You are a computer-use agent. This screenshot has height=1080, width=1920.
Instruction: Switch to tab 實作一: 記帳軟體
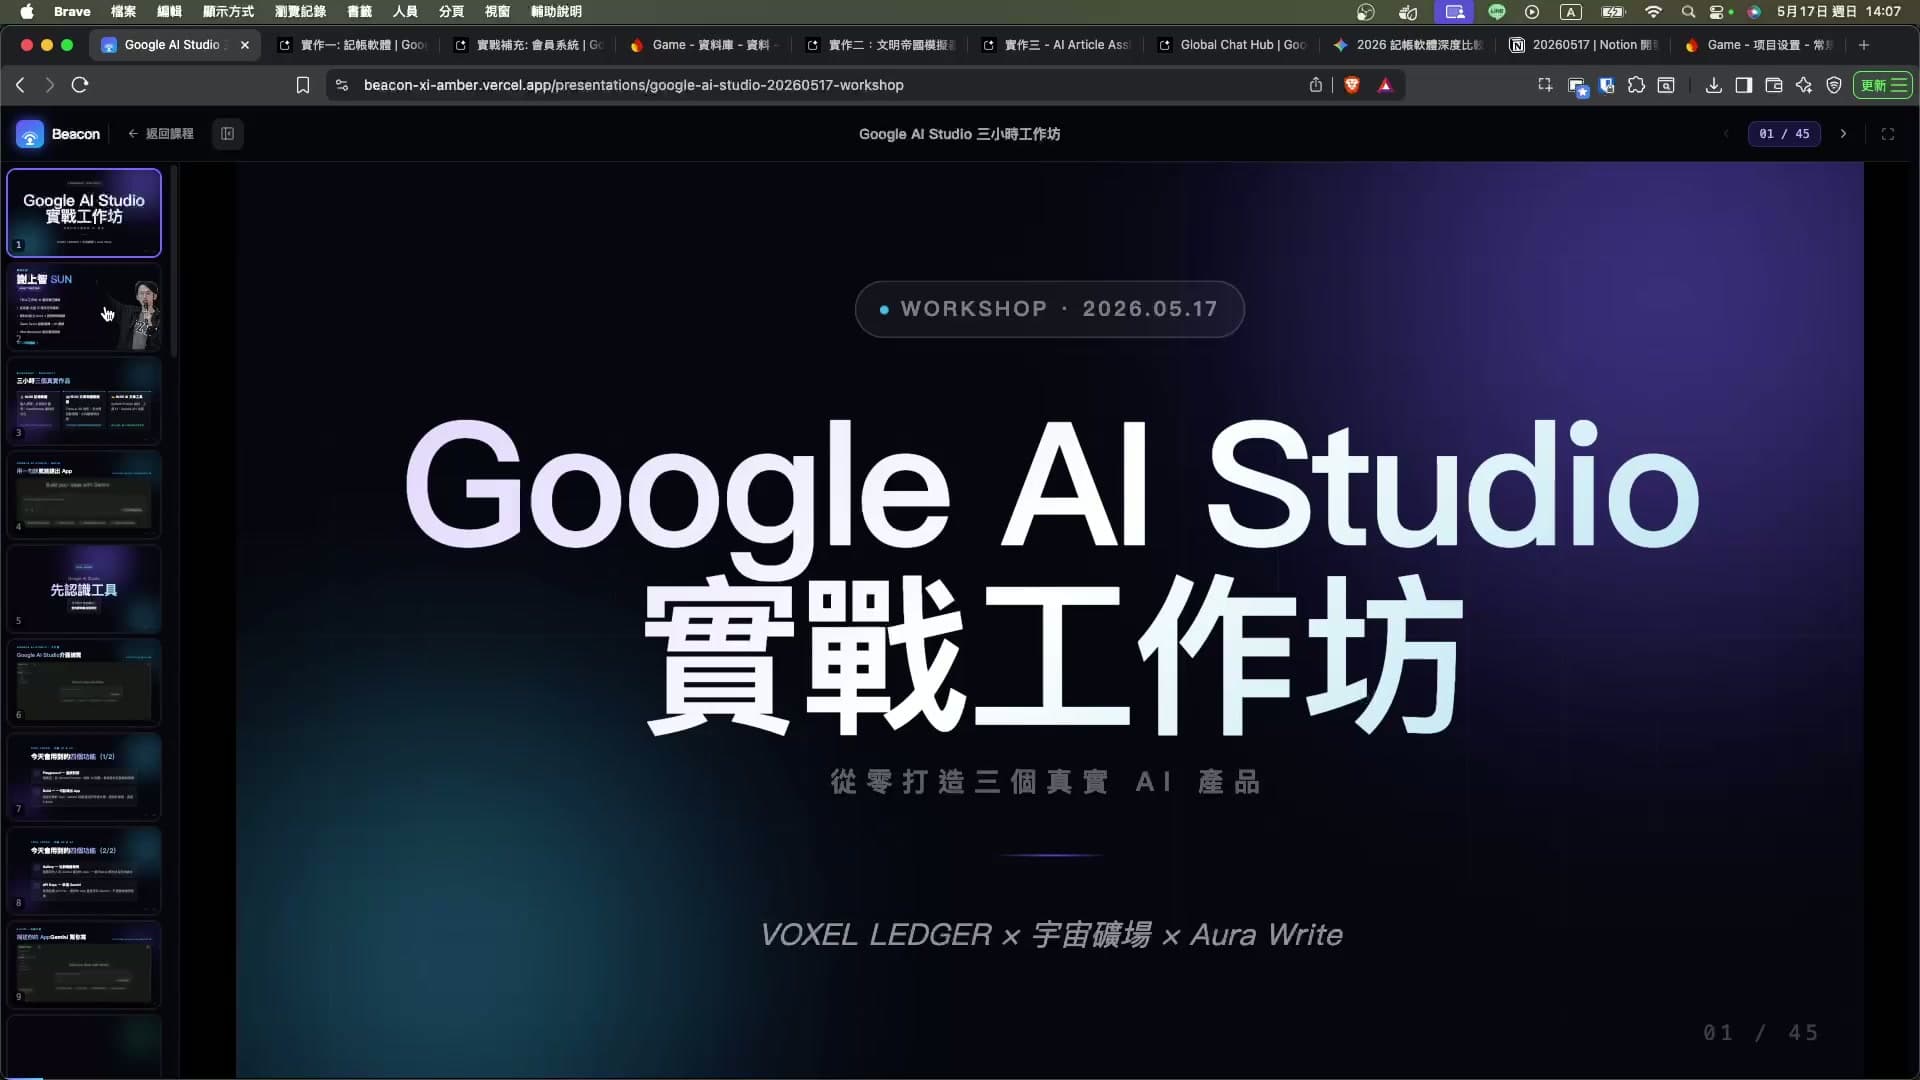352,45
